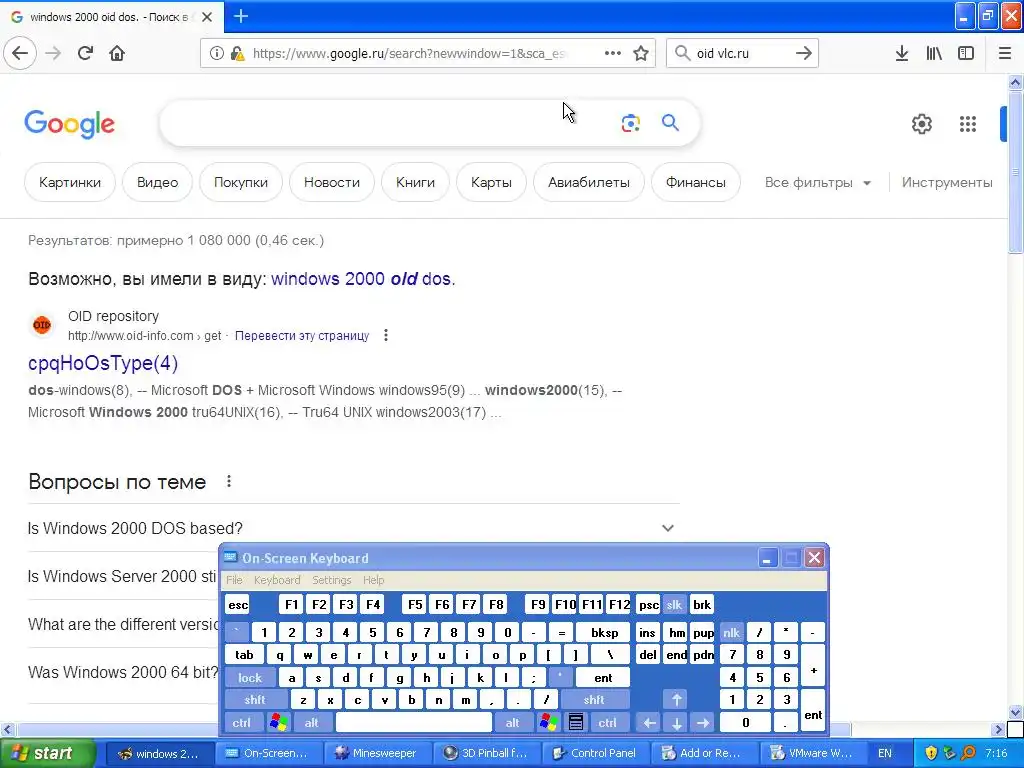The height and width of the screenshot is (768, 1024).
Task: Toggle the lock (caps lock) key
Action: tap(249, 677)
